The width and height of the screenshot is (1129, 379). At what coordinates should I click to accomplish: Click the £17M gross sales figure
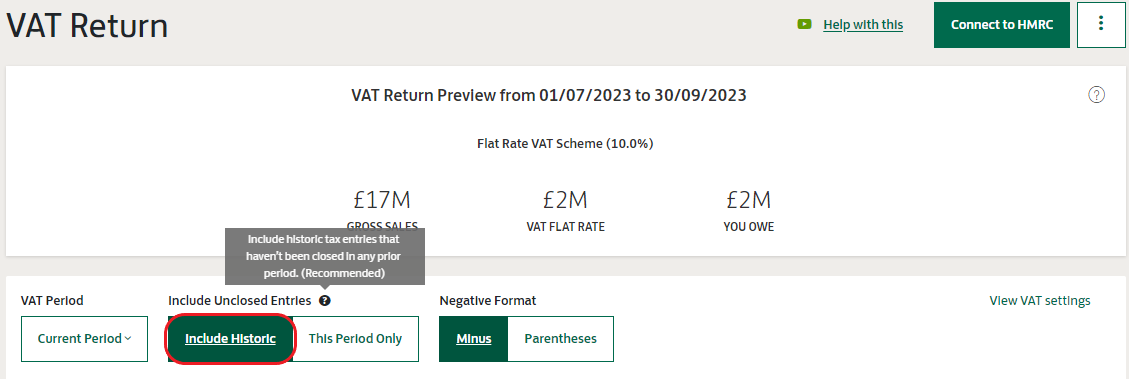coord(382,200)
